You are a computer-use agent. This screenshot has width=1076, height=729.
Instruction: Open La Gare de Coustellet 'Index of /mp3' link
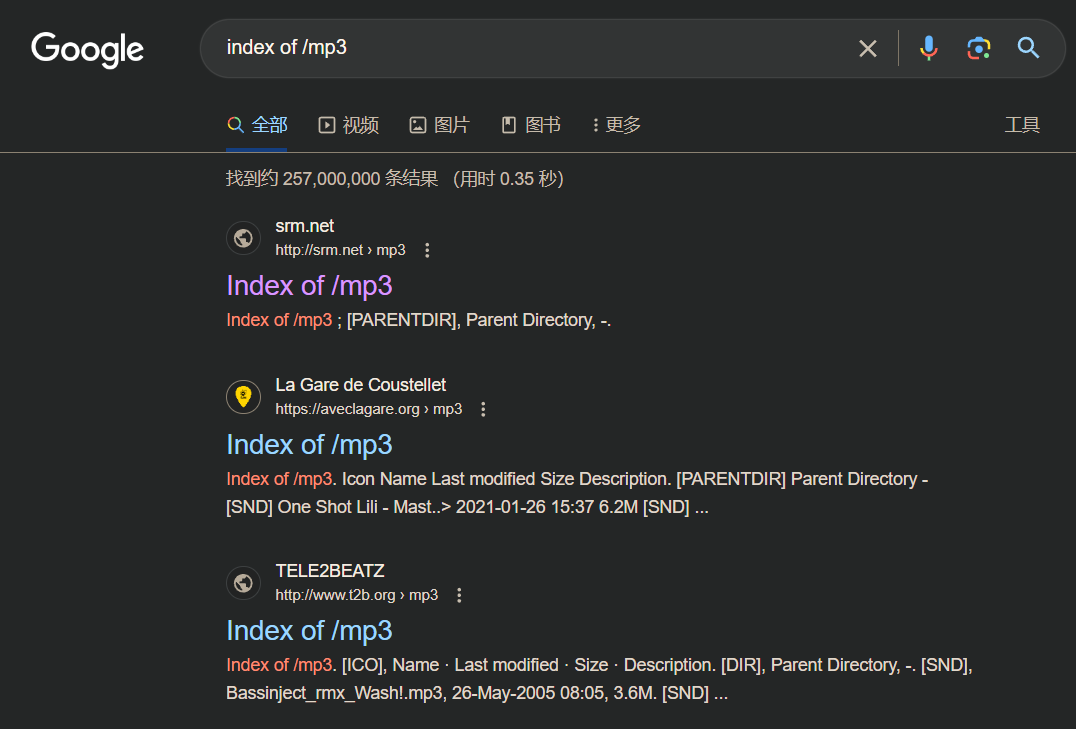point(309,445)
